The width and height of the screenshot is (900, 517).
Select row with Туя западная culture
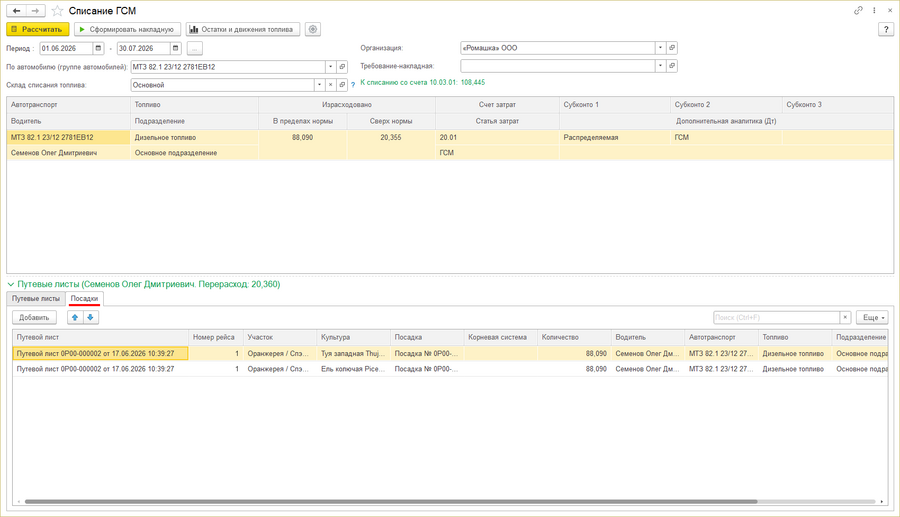450,353
